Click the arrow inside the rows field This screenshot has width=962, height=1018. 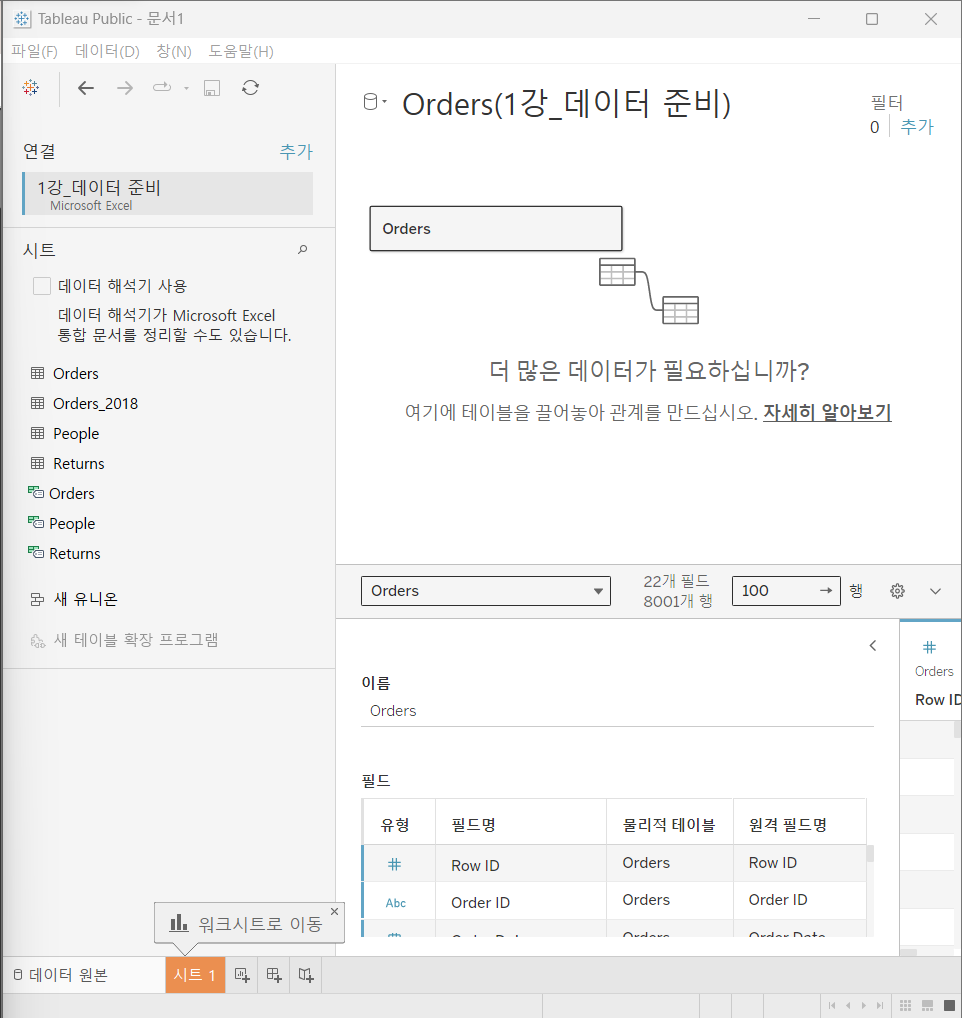click(826, 591)
